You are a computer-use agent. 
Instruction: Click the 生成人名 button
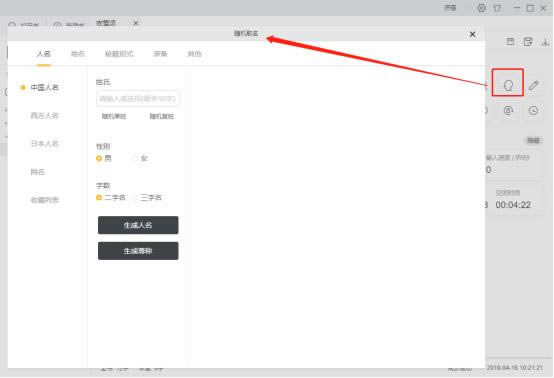click(138, 225)
